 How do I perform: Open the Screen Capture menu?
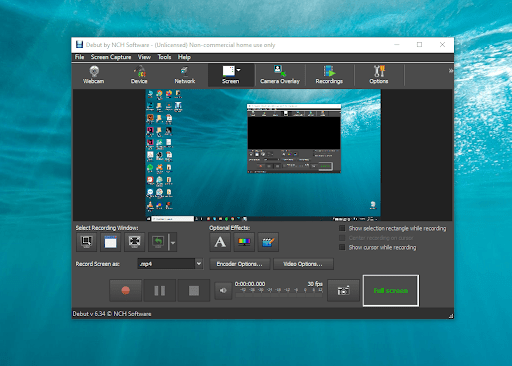click(x=111, y=57)
